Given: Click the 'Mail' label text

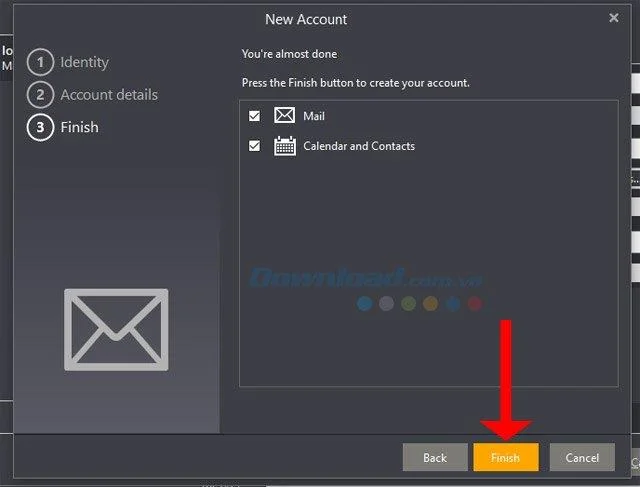Looking at the screenshot, I should (314, 116).
